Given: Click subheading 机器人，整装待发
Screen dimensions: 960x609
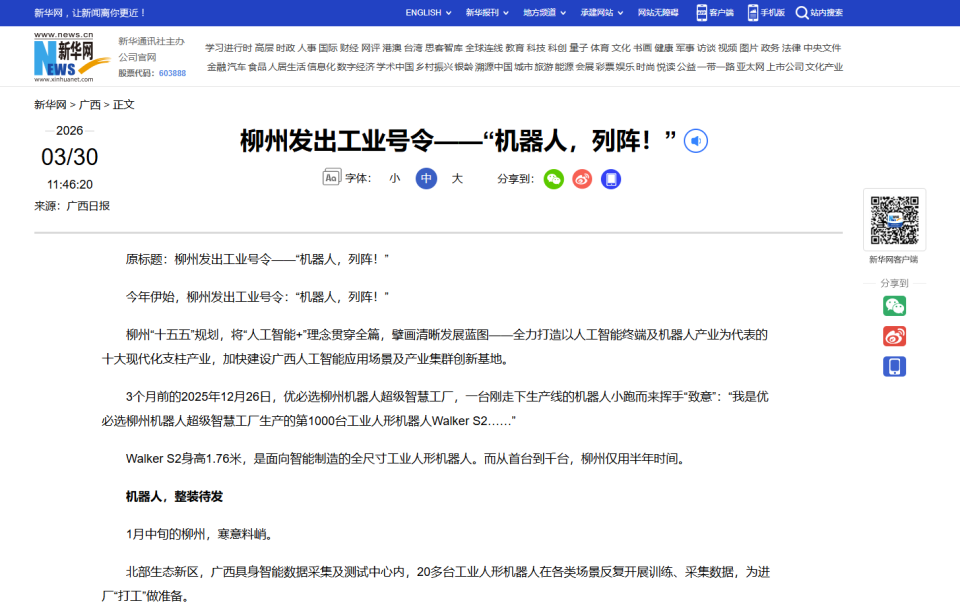Looking at the screenshot, I should pyautogui.click(x=174, y=496).
